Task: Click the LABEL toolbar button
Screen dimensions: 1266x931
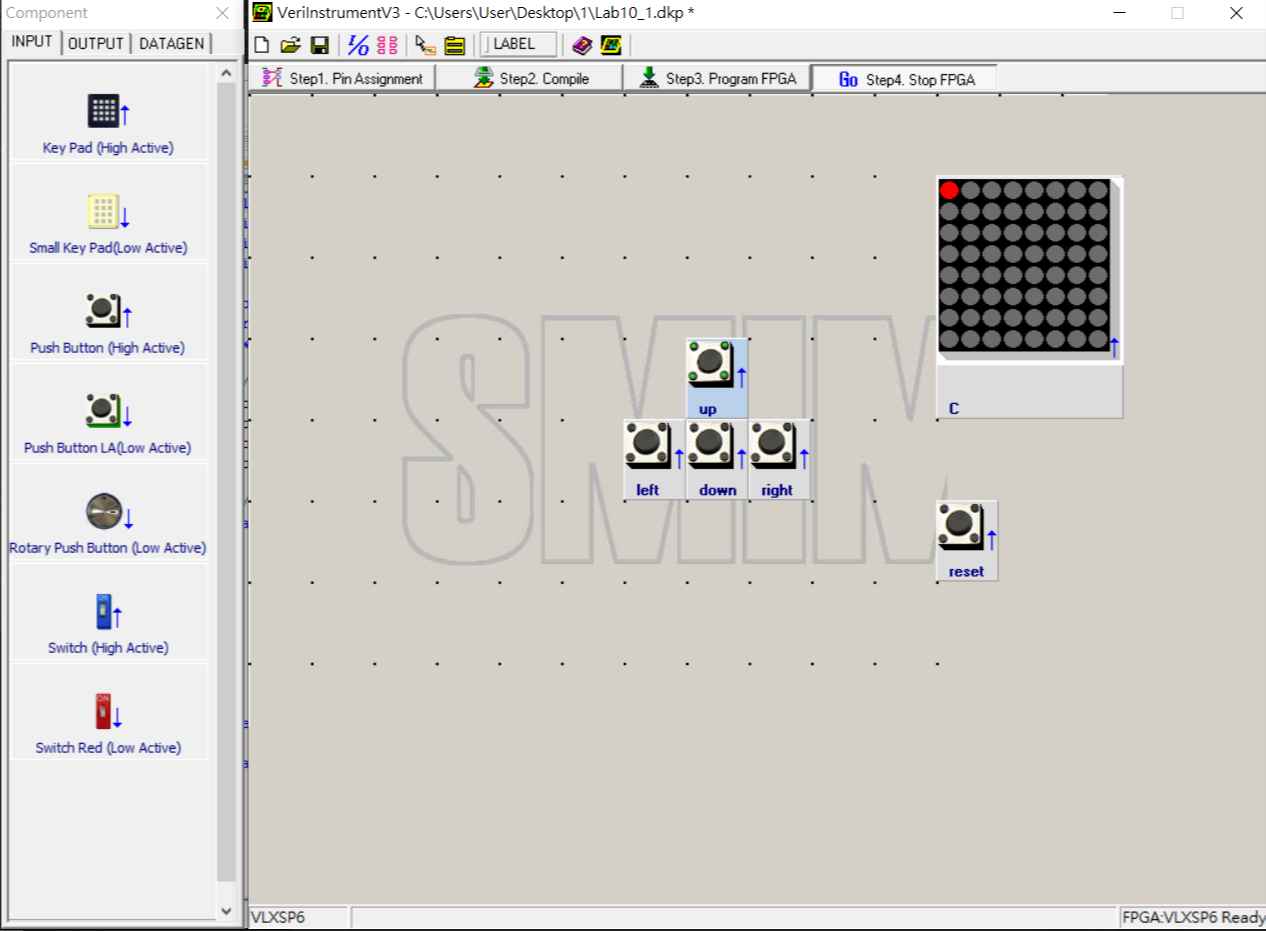Action: (x=519, y=44)
